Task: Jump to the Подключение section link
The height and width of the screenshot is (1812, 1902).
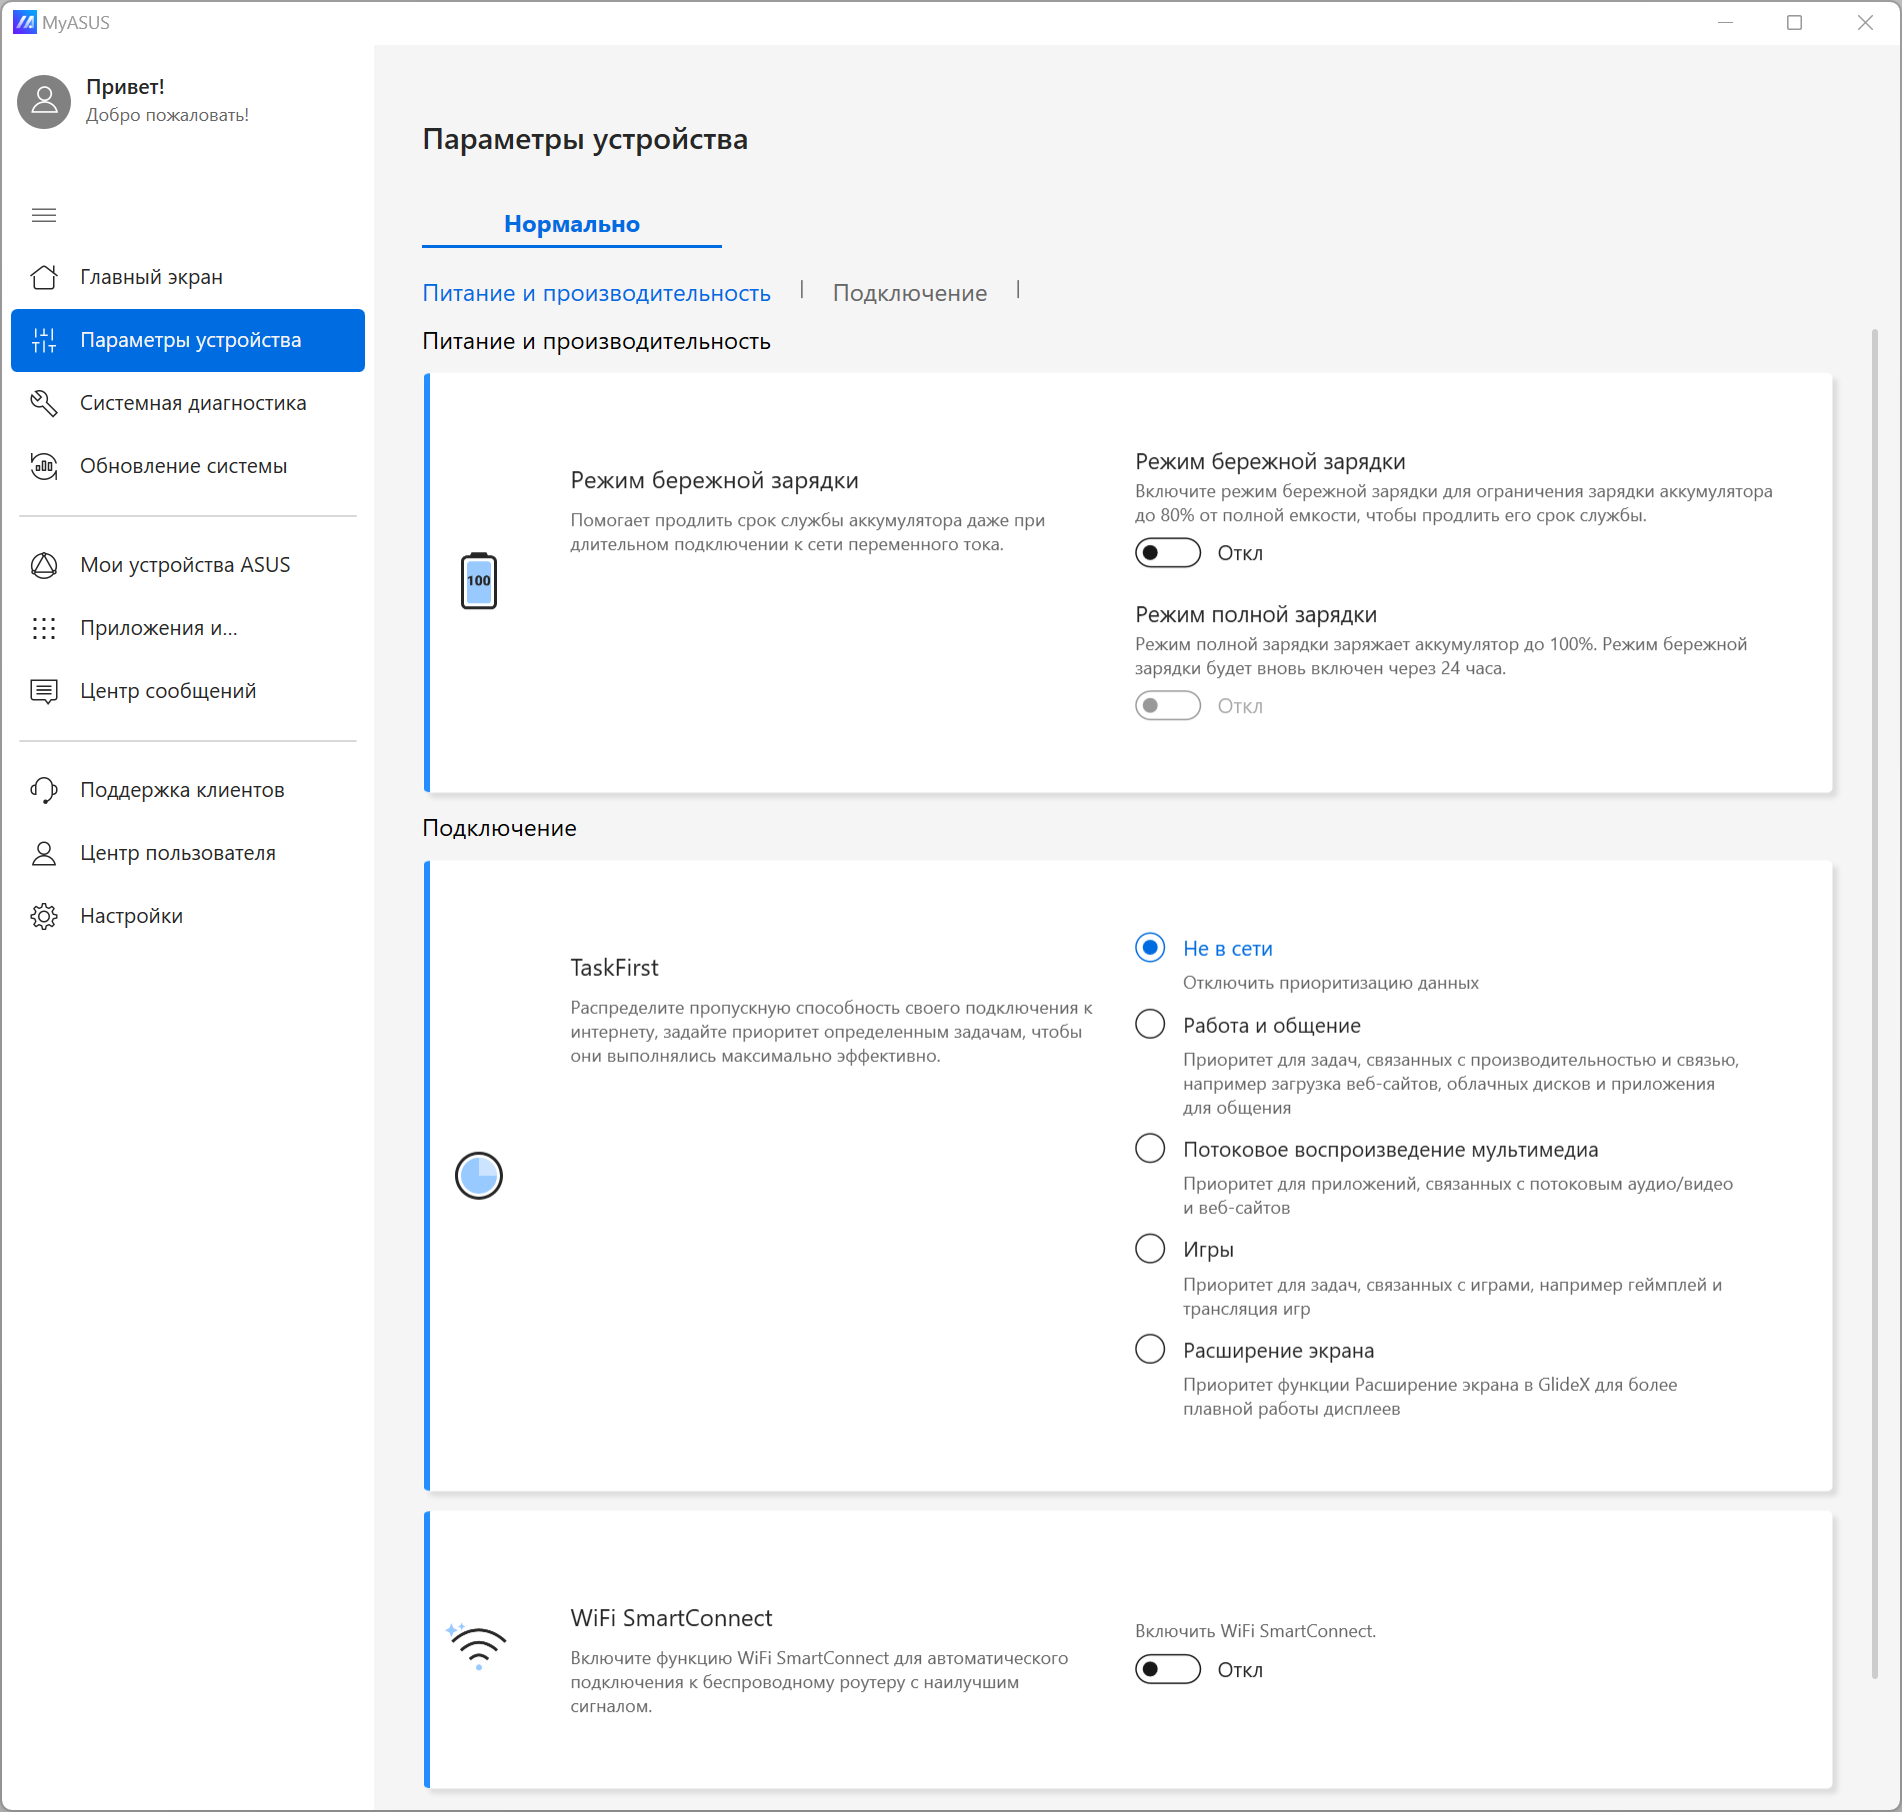Action: pyautogui.click(x=910, y=293)
